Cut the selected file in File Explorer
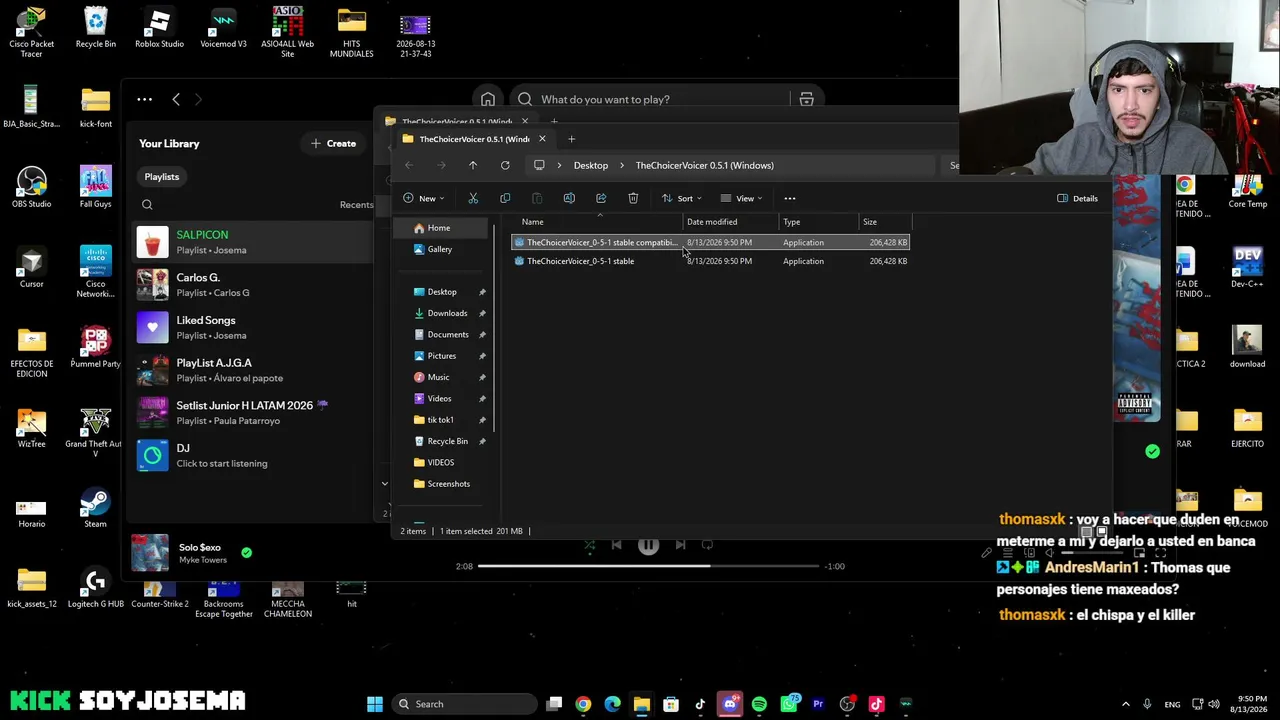Viewport: 1280px width, 720px height. click(x=473, y=198)
